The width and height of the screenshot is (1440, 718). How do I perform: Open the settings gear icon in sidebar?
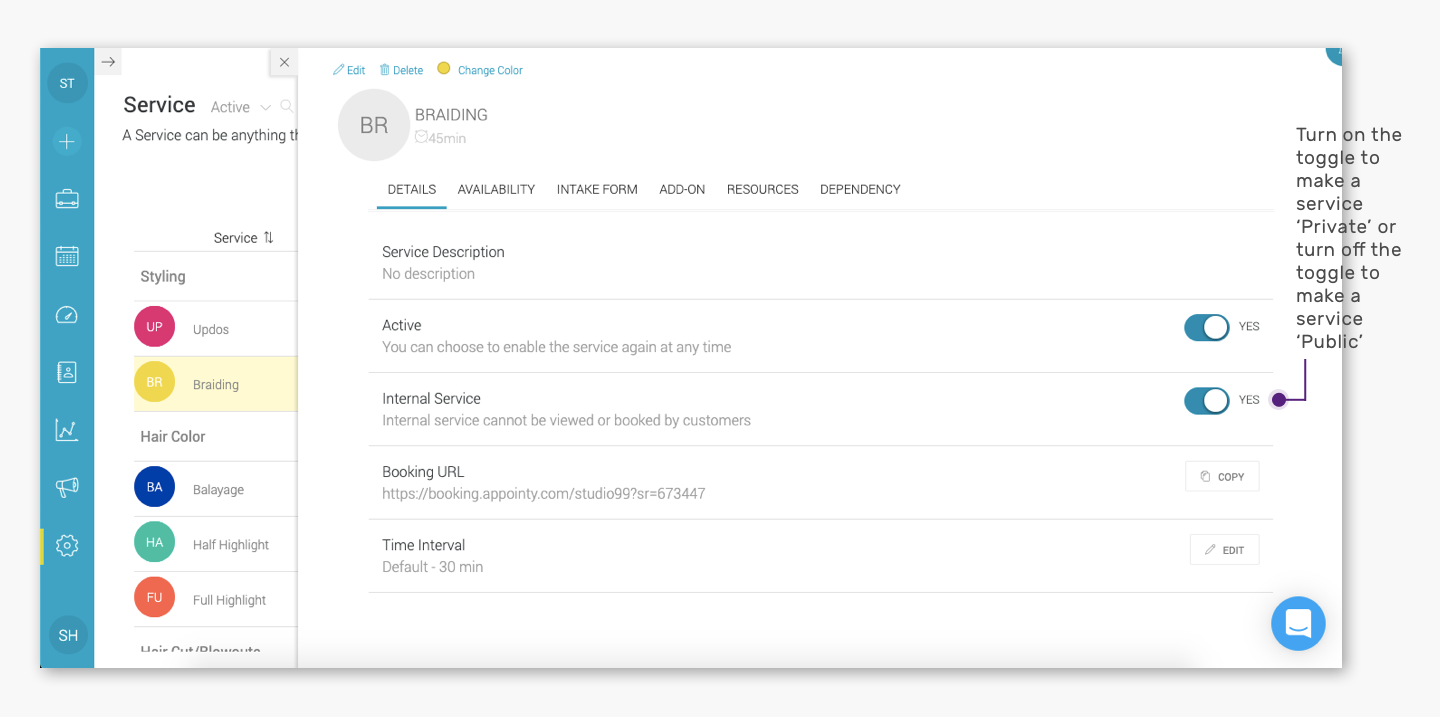click(67, 546)
